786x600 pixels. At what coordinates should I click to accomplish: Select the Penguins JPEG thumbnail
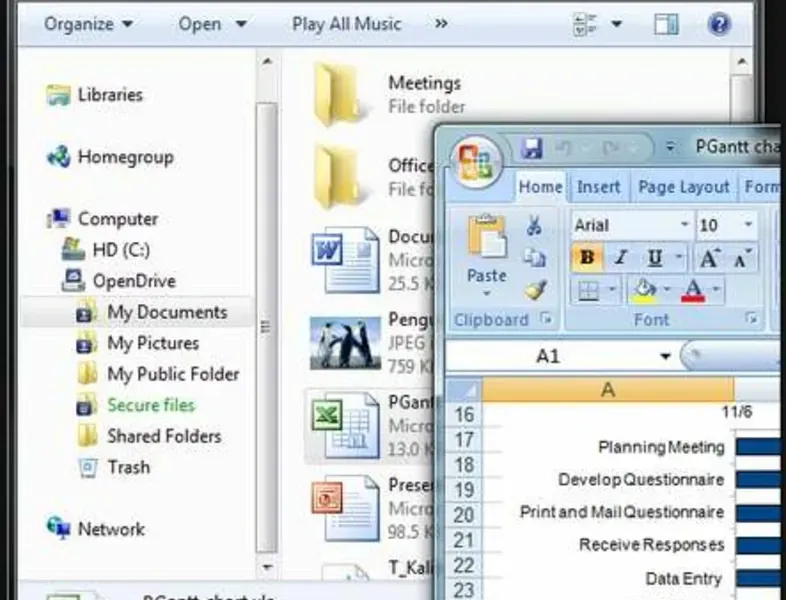(x=345, y=343)
